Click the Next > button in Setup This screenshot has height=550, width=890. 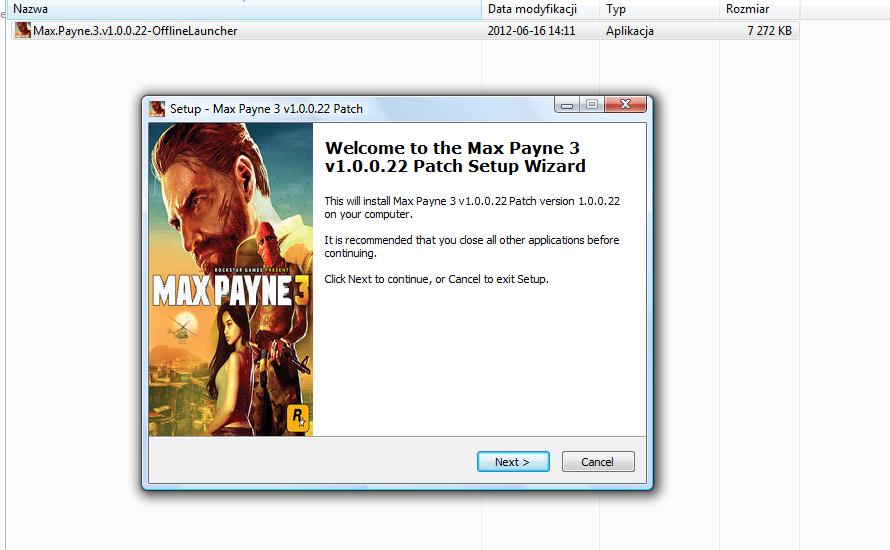pos(513,461)
